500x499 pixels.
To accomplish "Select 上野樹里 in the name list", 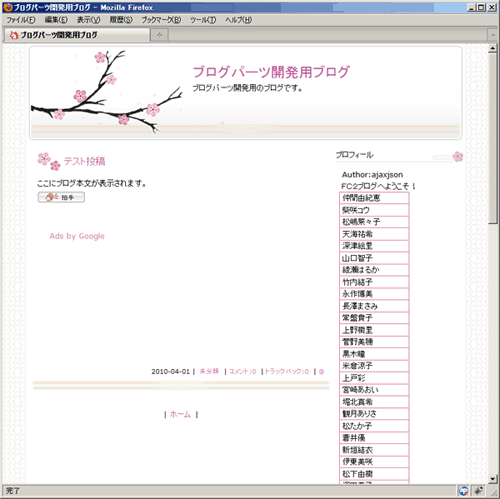I will coord(374,330).
